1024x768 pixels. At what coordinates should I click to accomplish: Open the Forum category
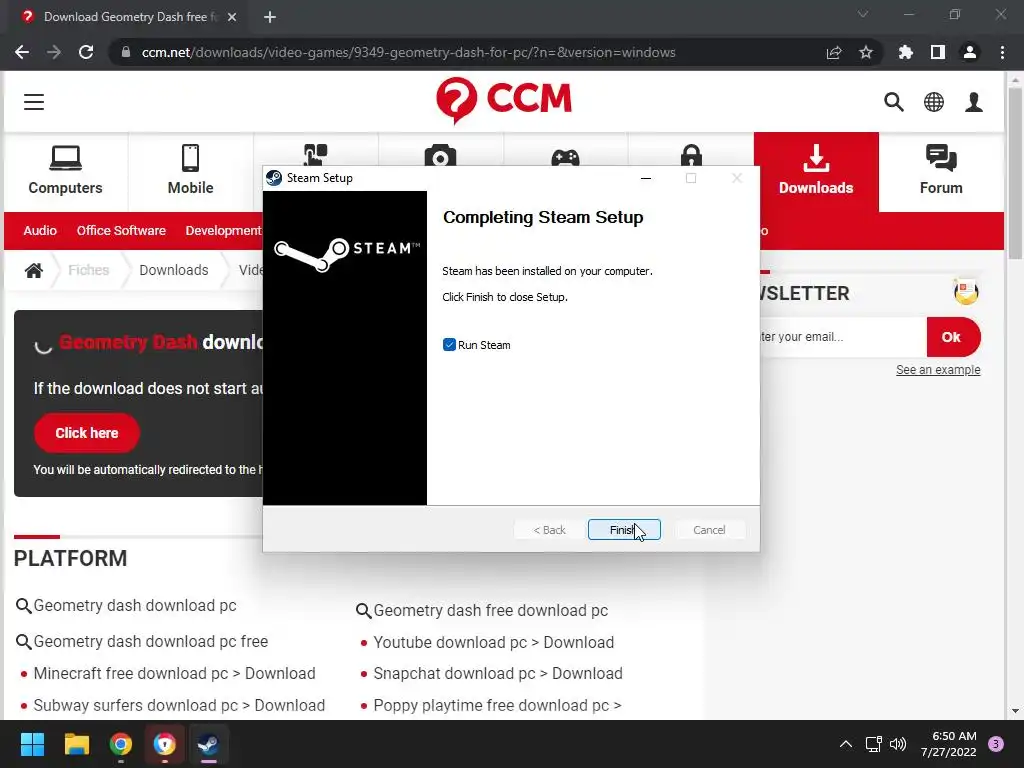click(940, 171)
